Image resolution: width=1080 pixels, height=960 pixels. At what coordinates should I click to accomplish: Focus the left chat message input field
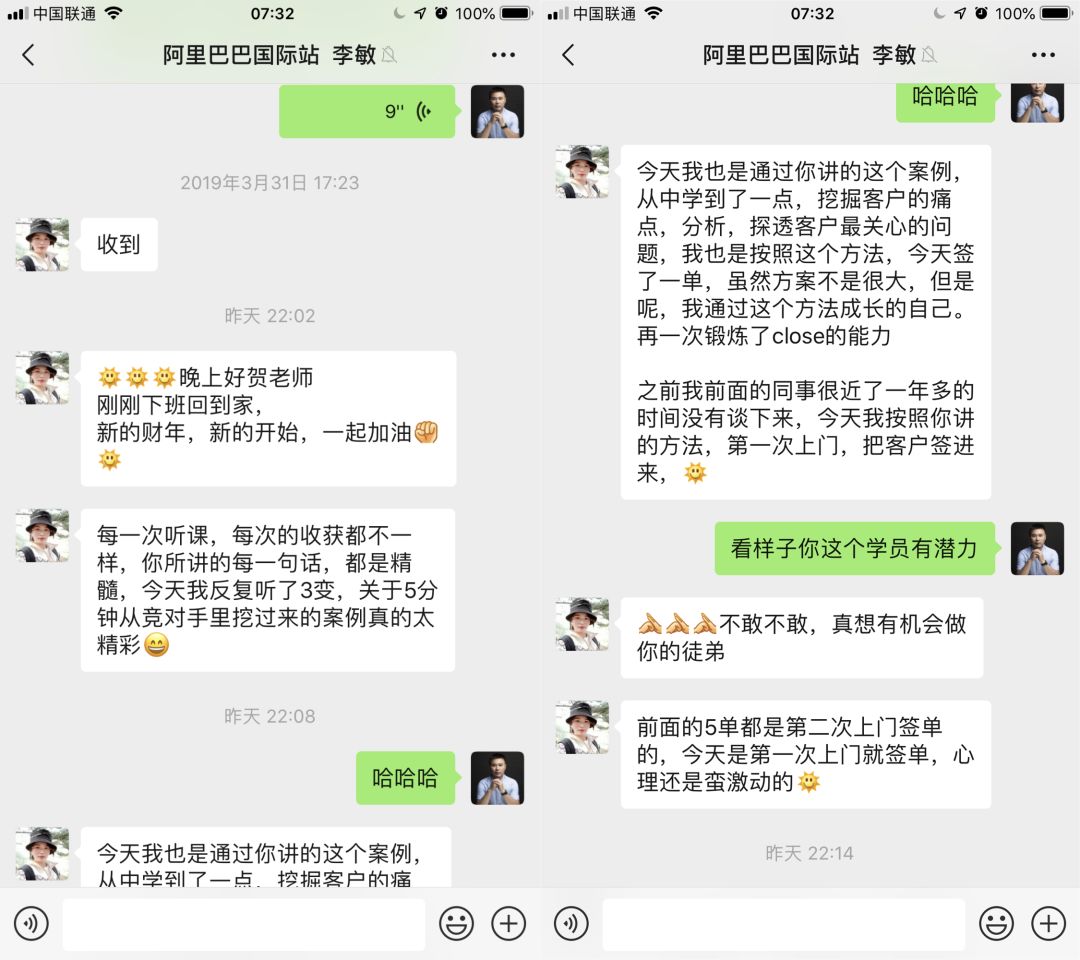tap(244, 924)
